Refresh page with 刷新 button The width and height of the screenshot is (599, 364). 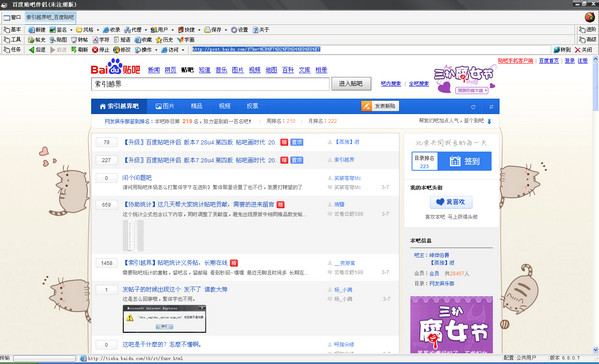pos(79,50)
